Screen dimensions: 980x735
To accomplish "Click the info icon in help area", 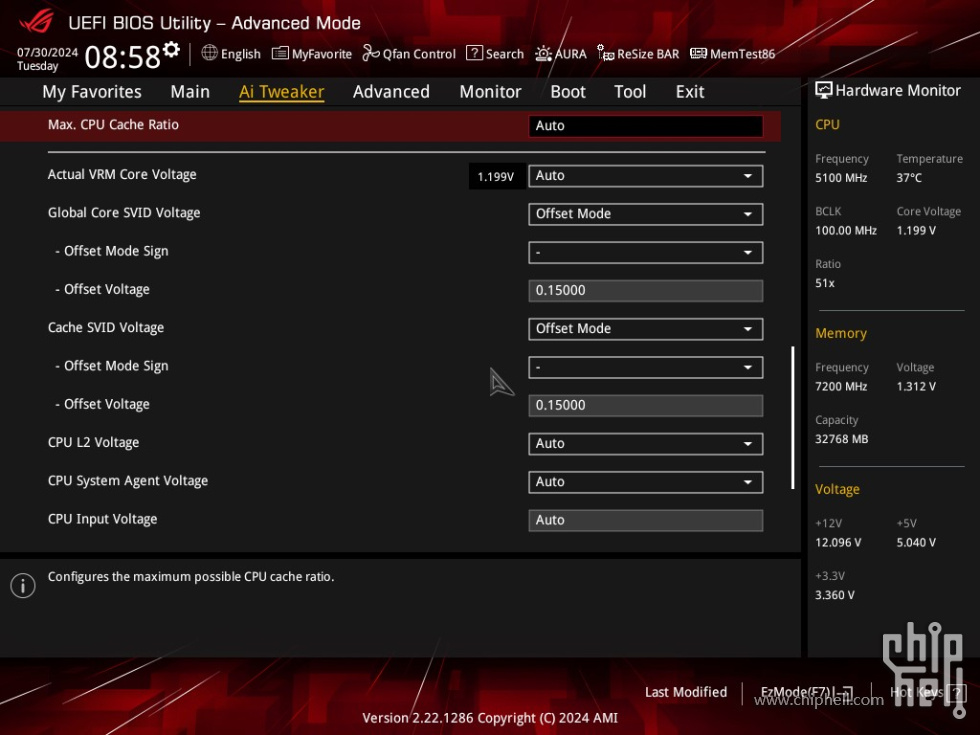I will [23, 586].
